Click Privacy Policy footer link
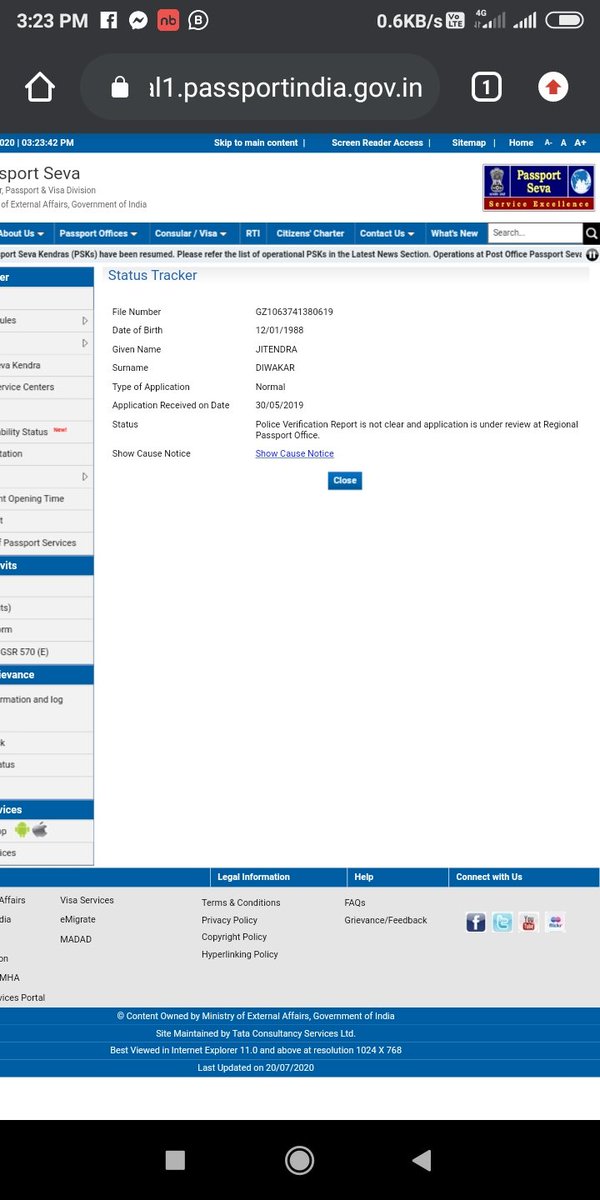Viewport: 600px width, 1200px height. coord(229,920)
